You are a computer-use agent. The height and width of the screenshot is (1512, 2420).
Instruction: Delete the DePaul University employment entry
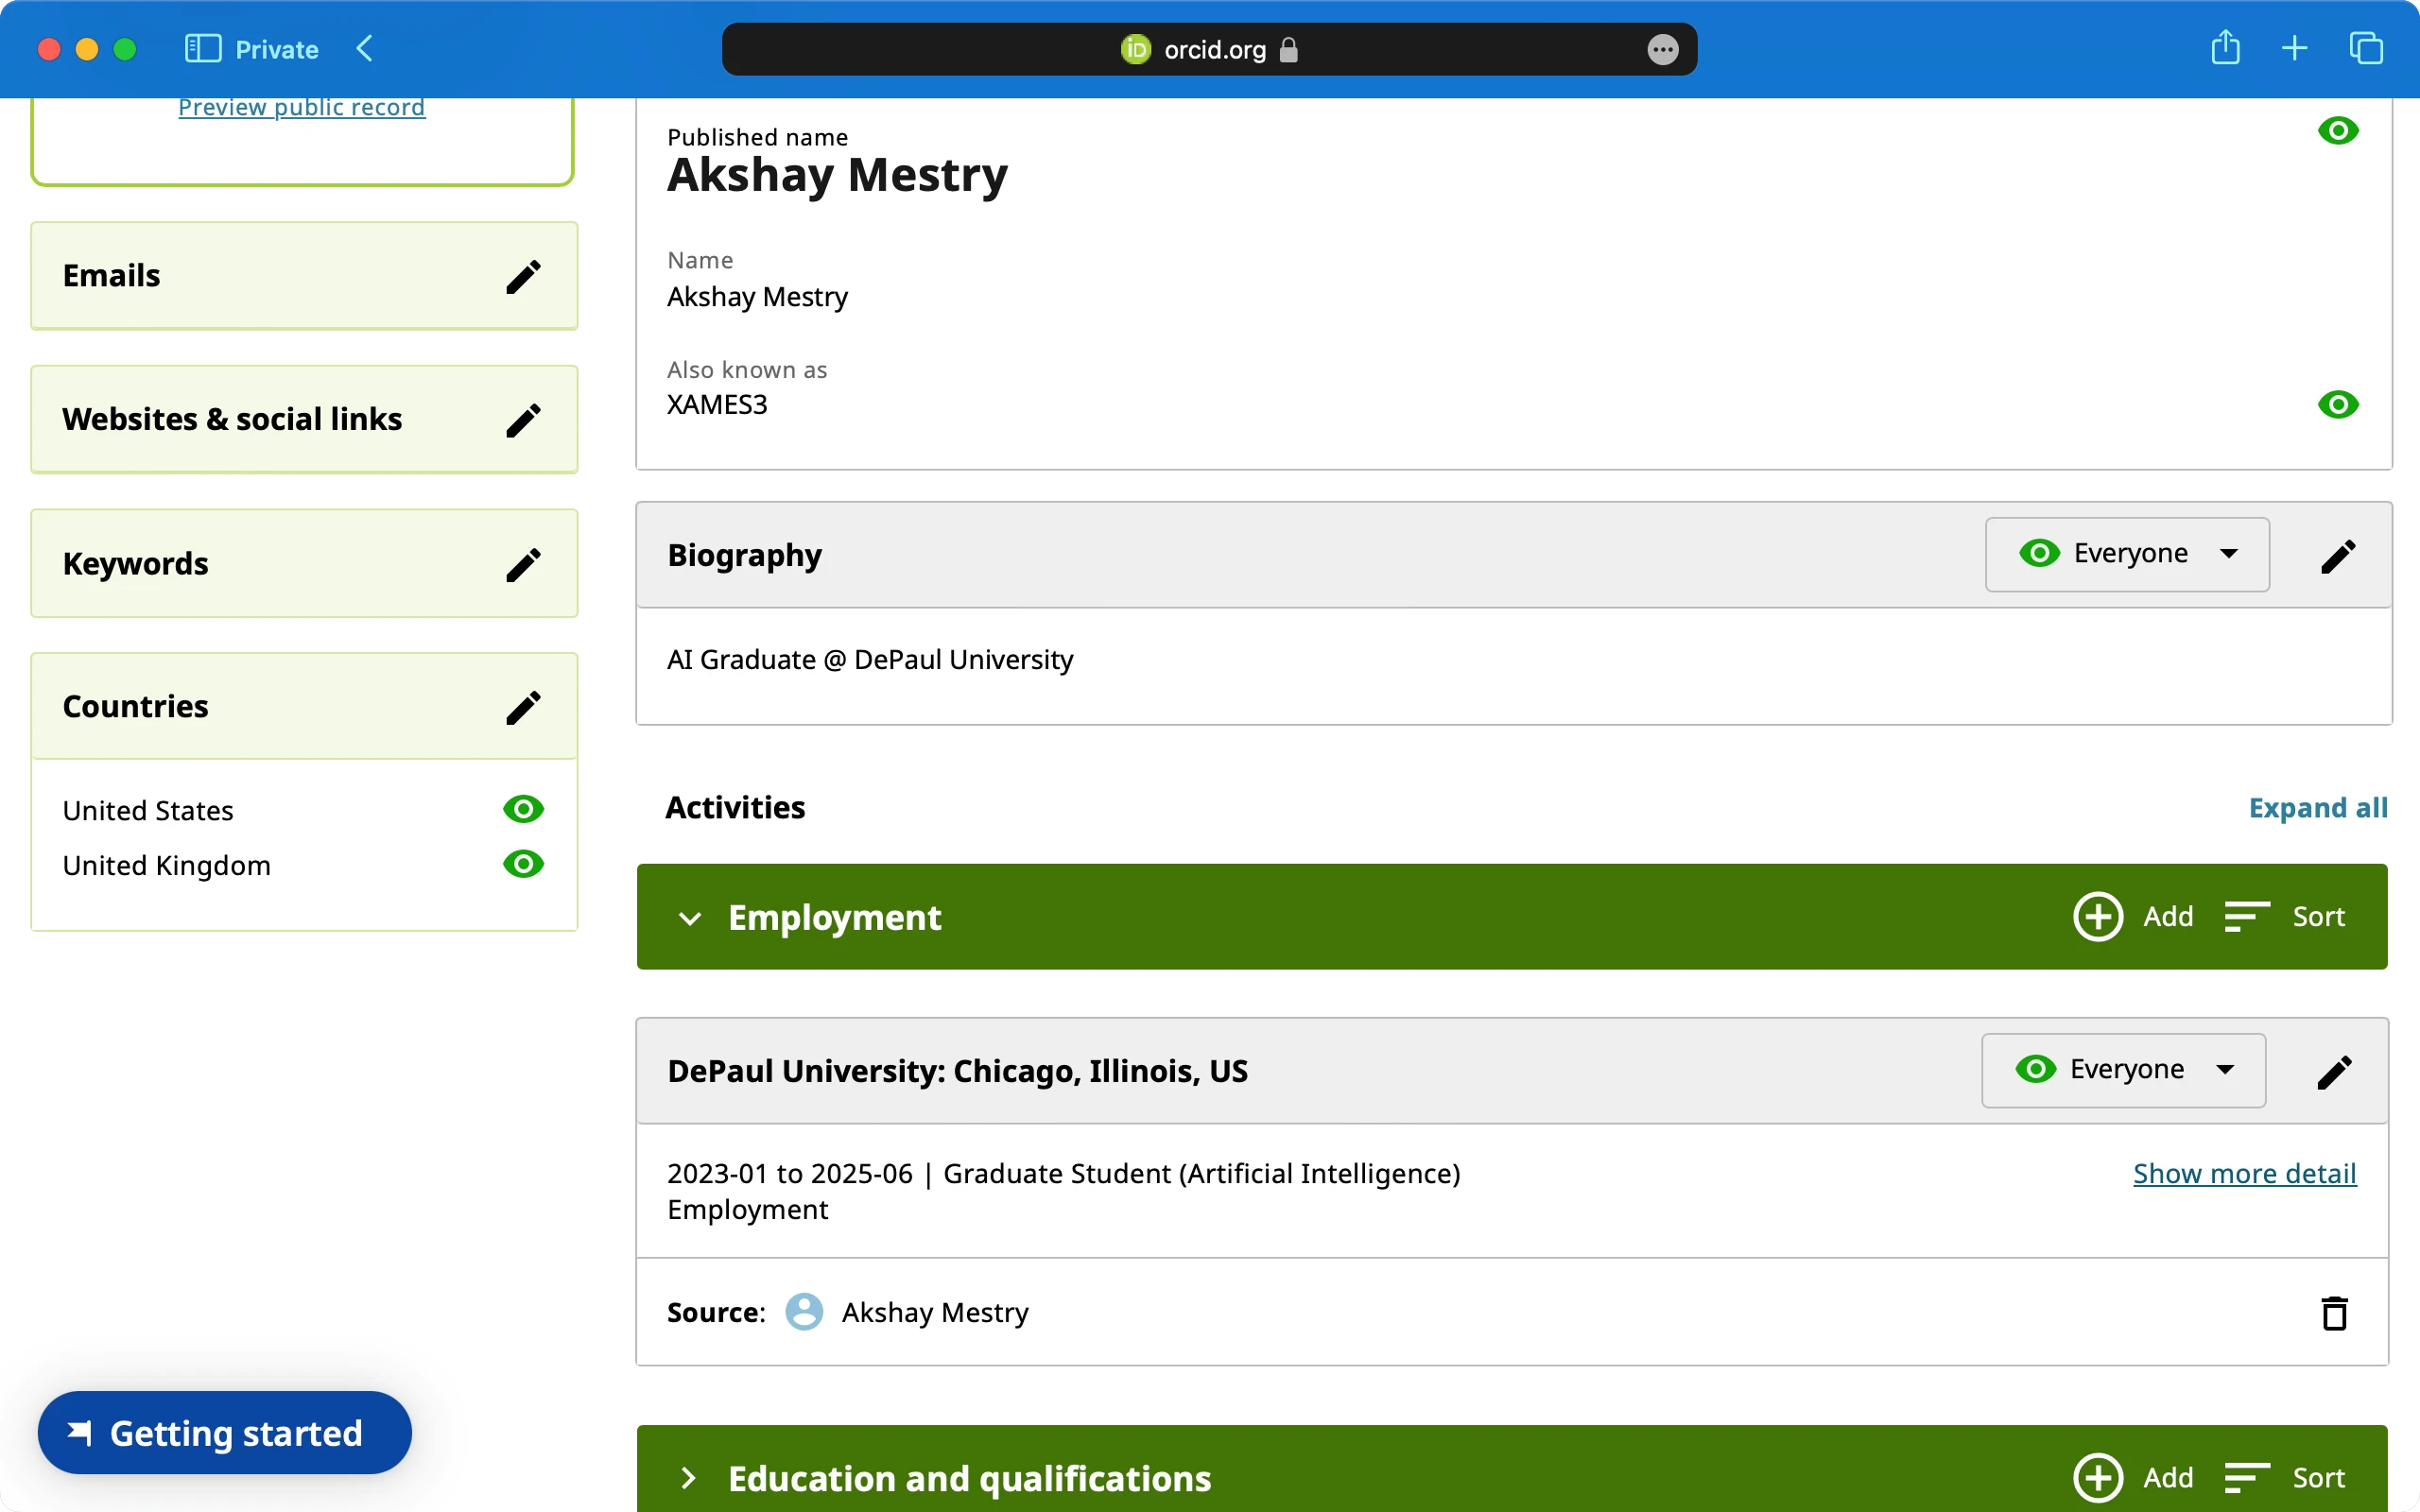point(2334,1313)
